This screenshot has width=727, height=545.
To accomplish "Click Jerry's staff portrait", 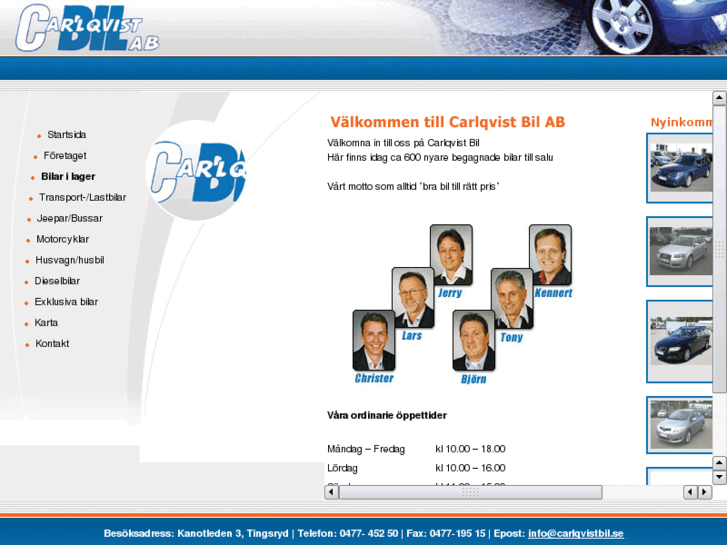I will click(451, 255).
